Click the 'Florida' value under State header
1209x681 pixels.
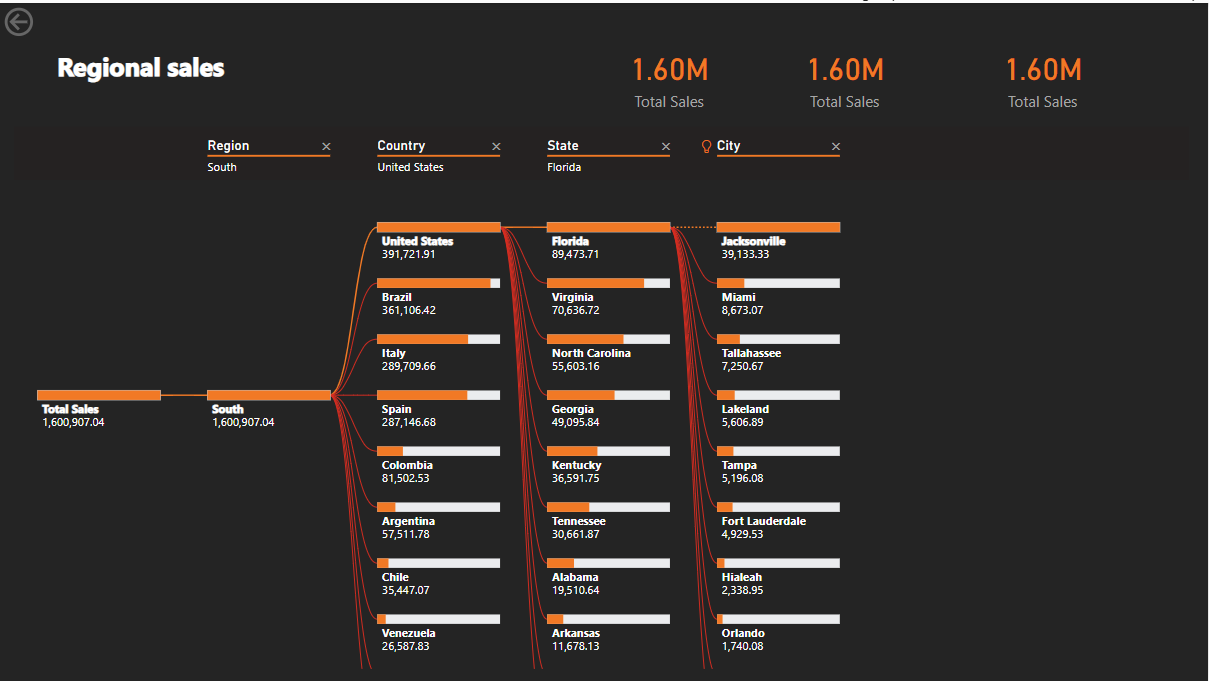(564, 167)
